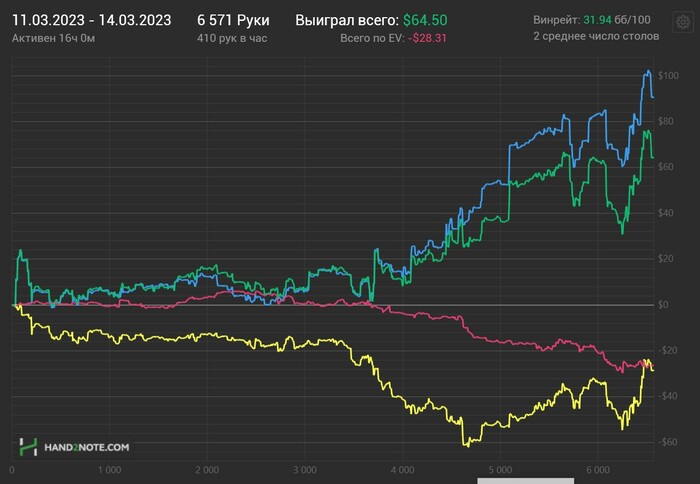The width and height of the screenshot is (700, 484).
Task: Click the 'Активен 16ч 0м' label
Action: pos(53,38)
